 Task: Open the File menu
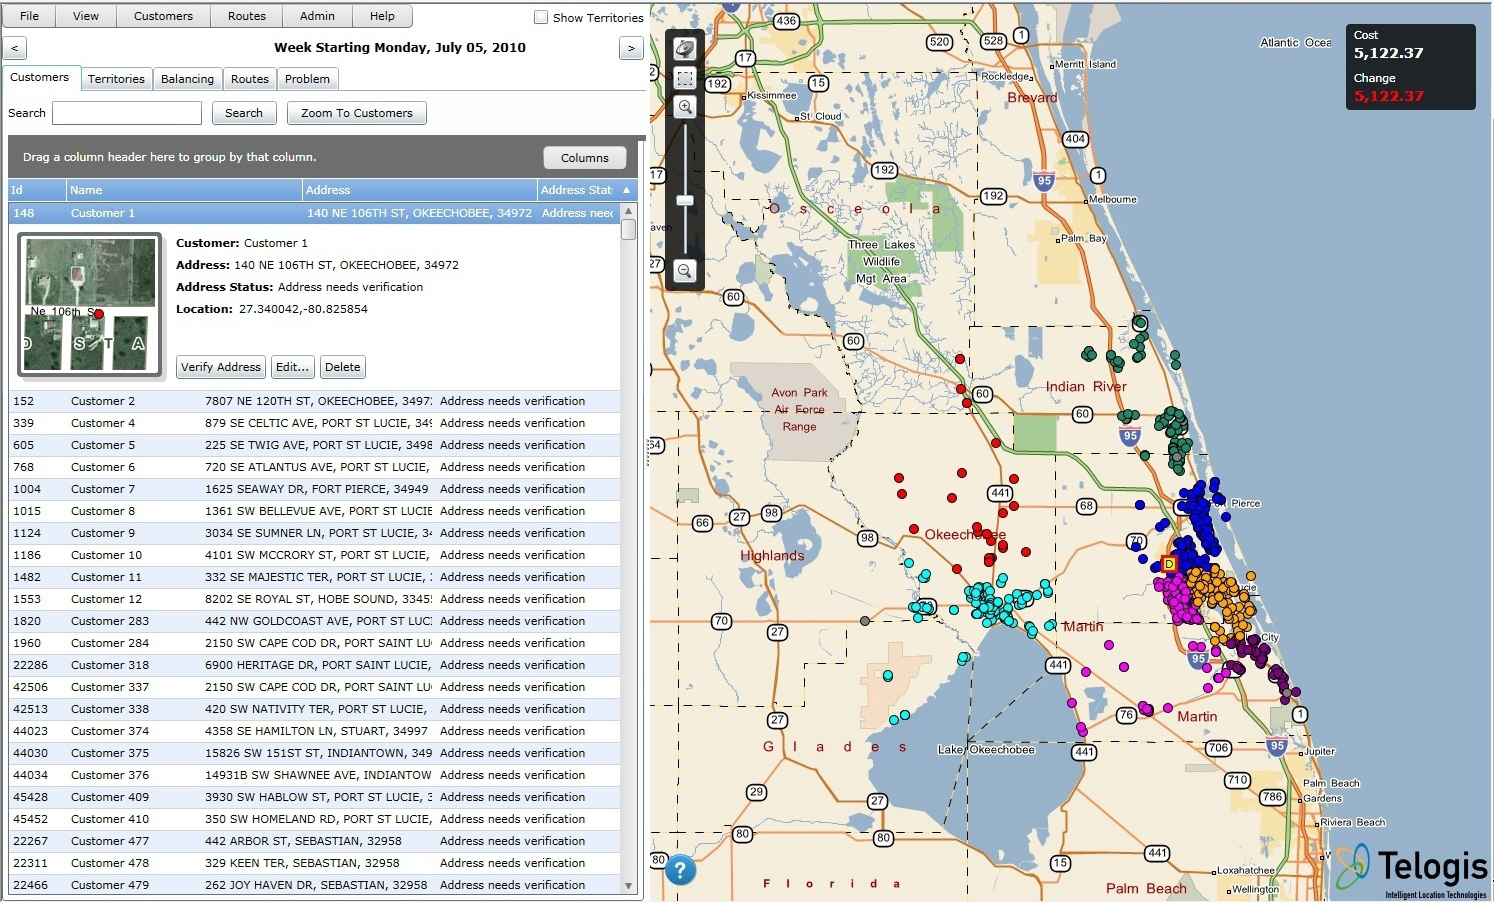point(28,15)
